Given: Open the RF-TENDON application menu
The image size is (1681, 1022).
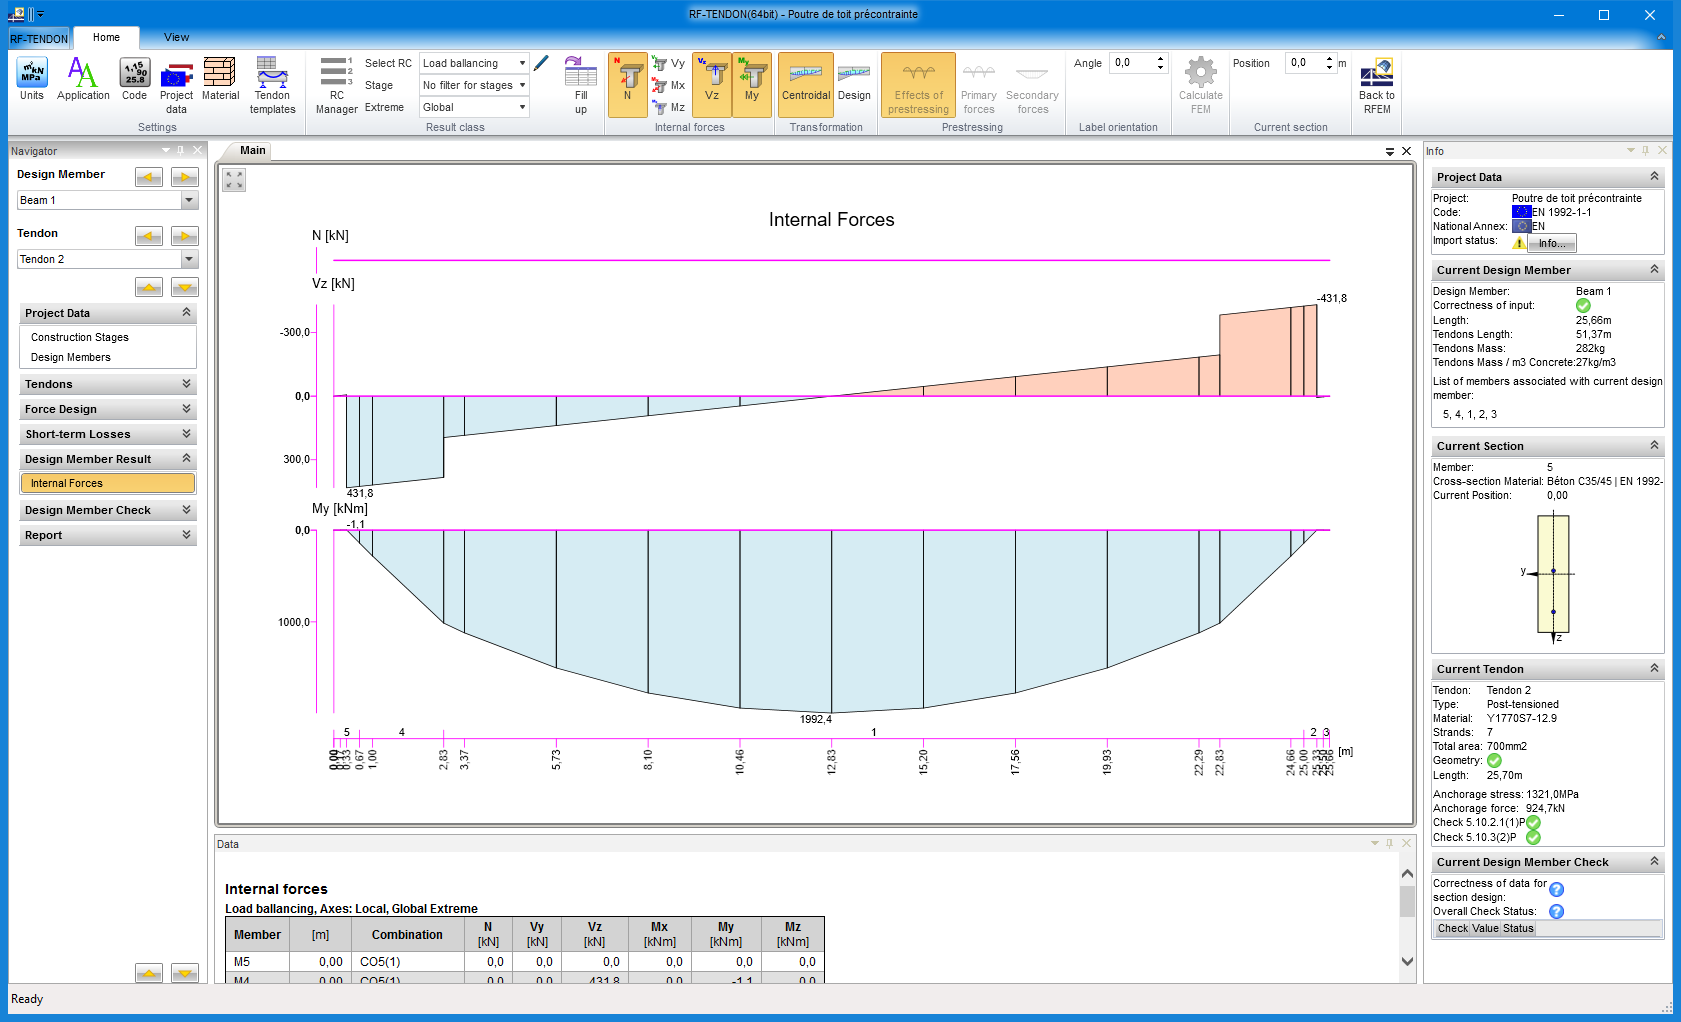Looking at the screenshot, I should (x=39, y=39).
